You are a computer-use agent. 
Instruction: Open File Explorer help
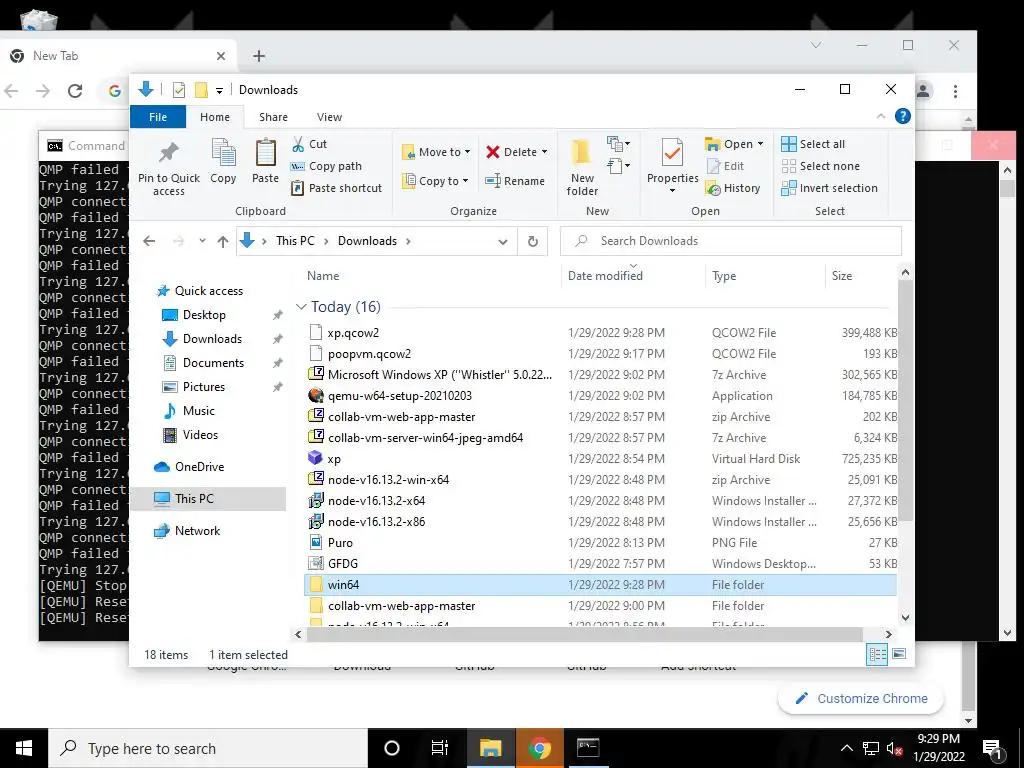point(903,116)
